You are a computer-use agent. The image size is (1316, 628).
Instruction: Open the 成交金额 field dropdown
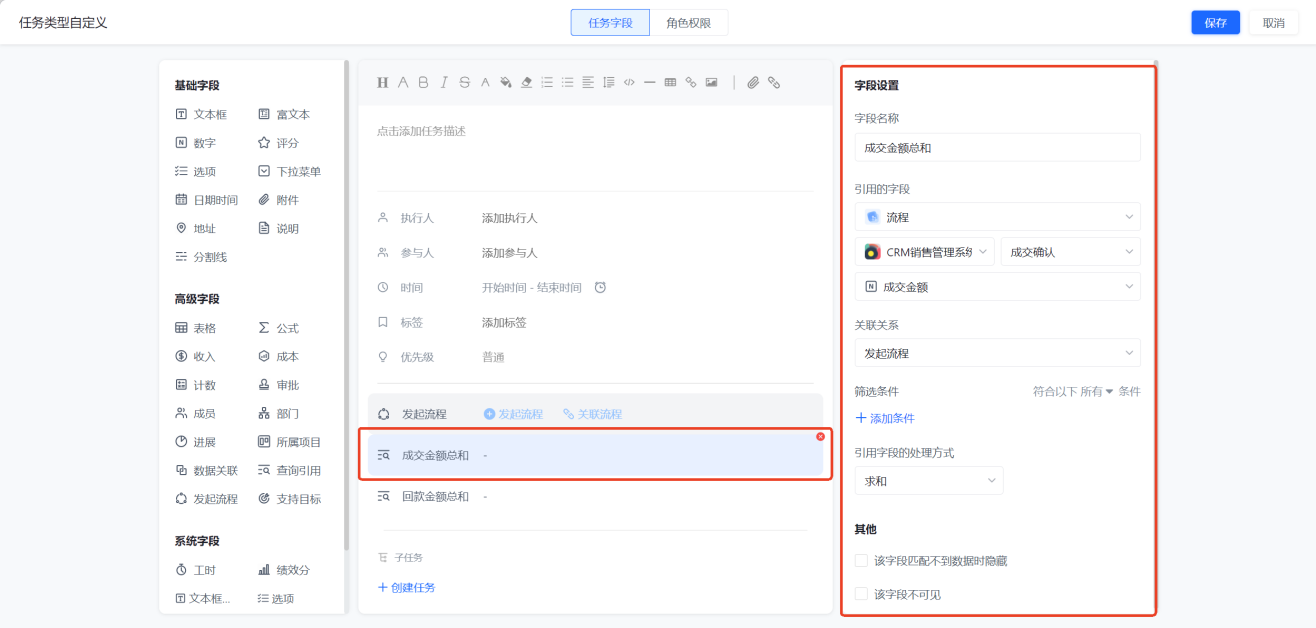coord(997,287)
